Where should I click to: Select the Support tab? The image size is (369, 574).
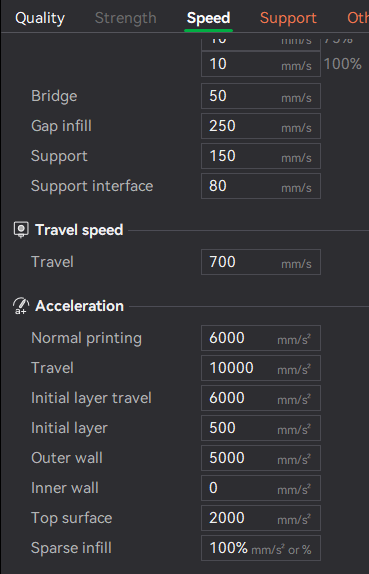(288, 18)
